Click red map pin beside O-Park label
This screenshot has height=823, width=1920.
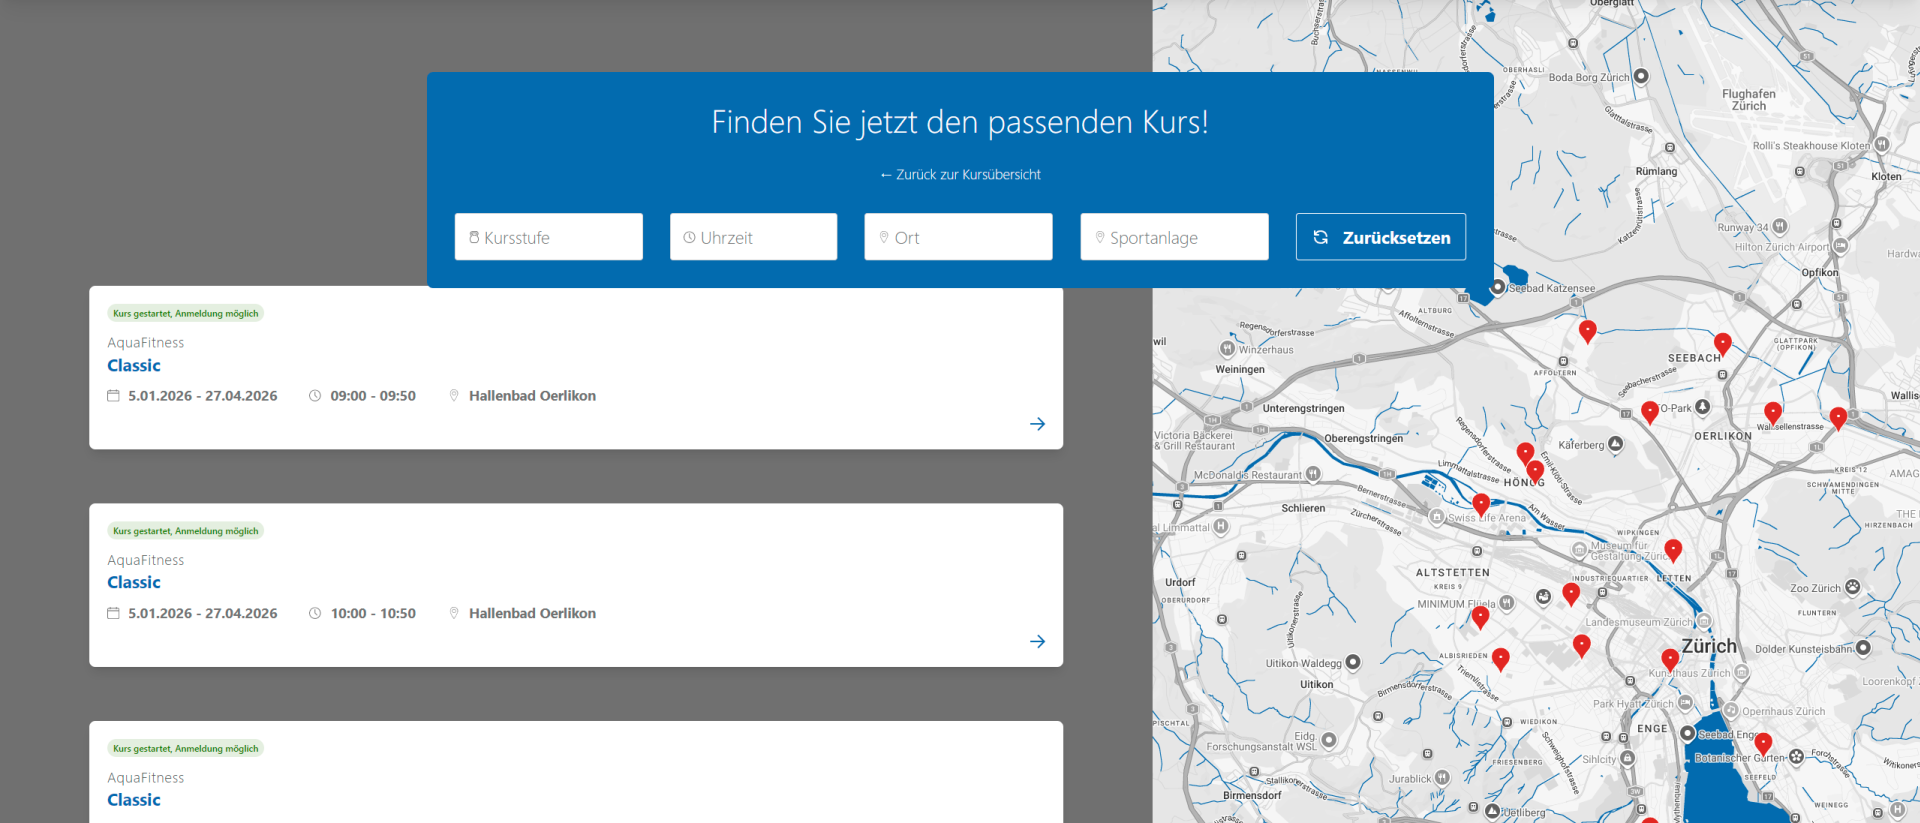1650,411
